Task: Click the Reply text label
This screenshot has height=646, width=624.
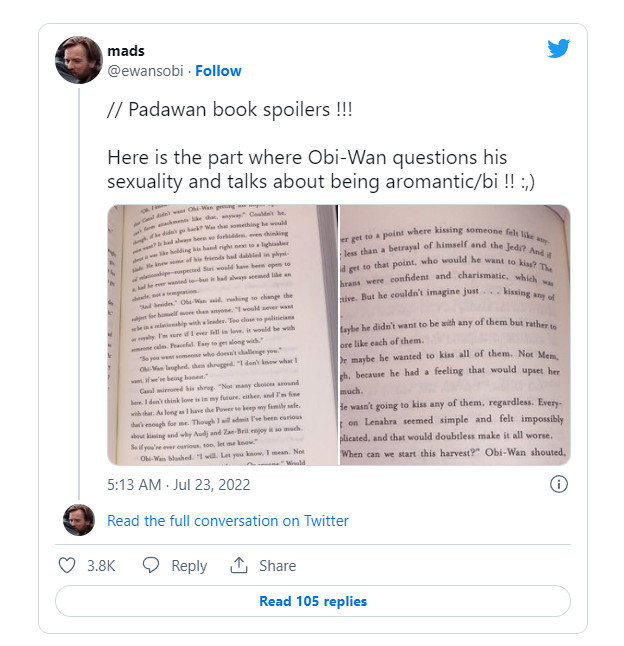Action: pyautogui.click(x=189, y=566)
